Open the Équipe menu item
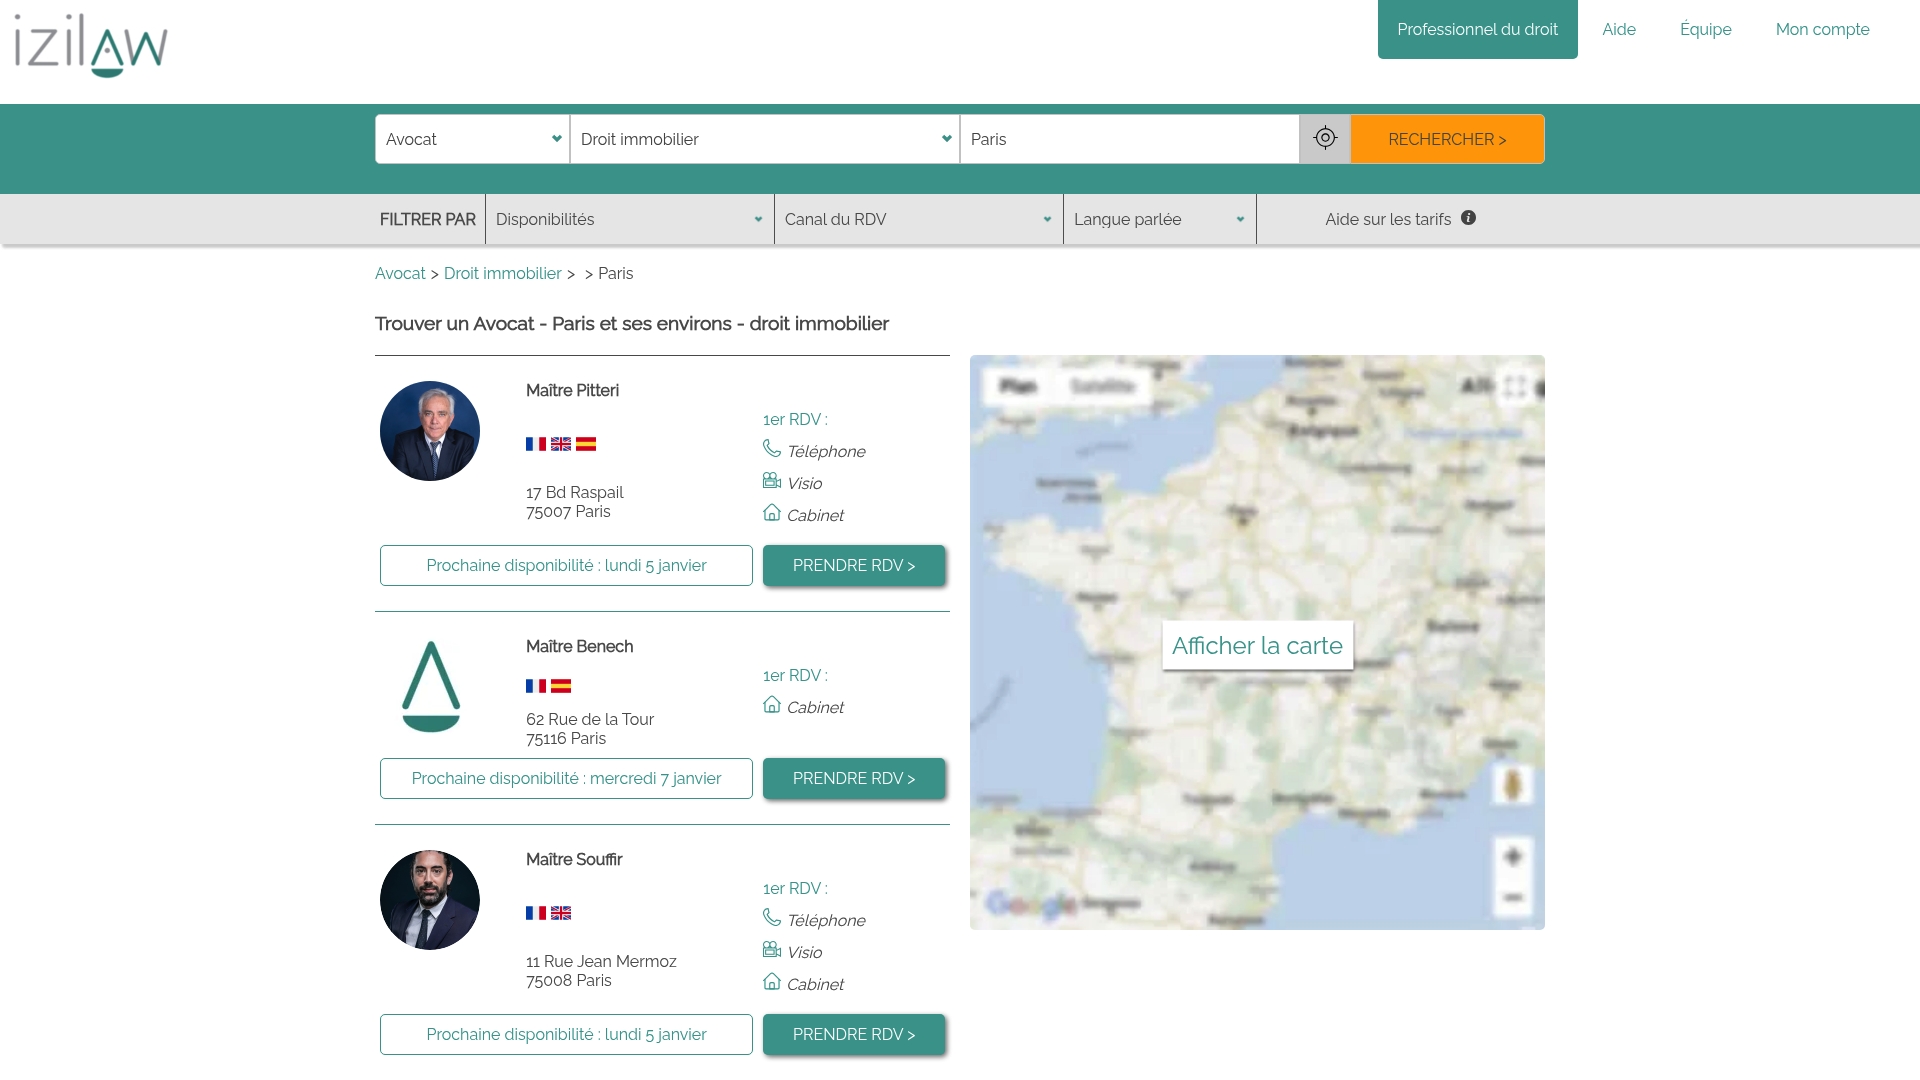The image size is (1920, 1080). coord(1705,29)
